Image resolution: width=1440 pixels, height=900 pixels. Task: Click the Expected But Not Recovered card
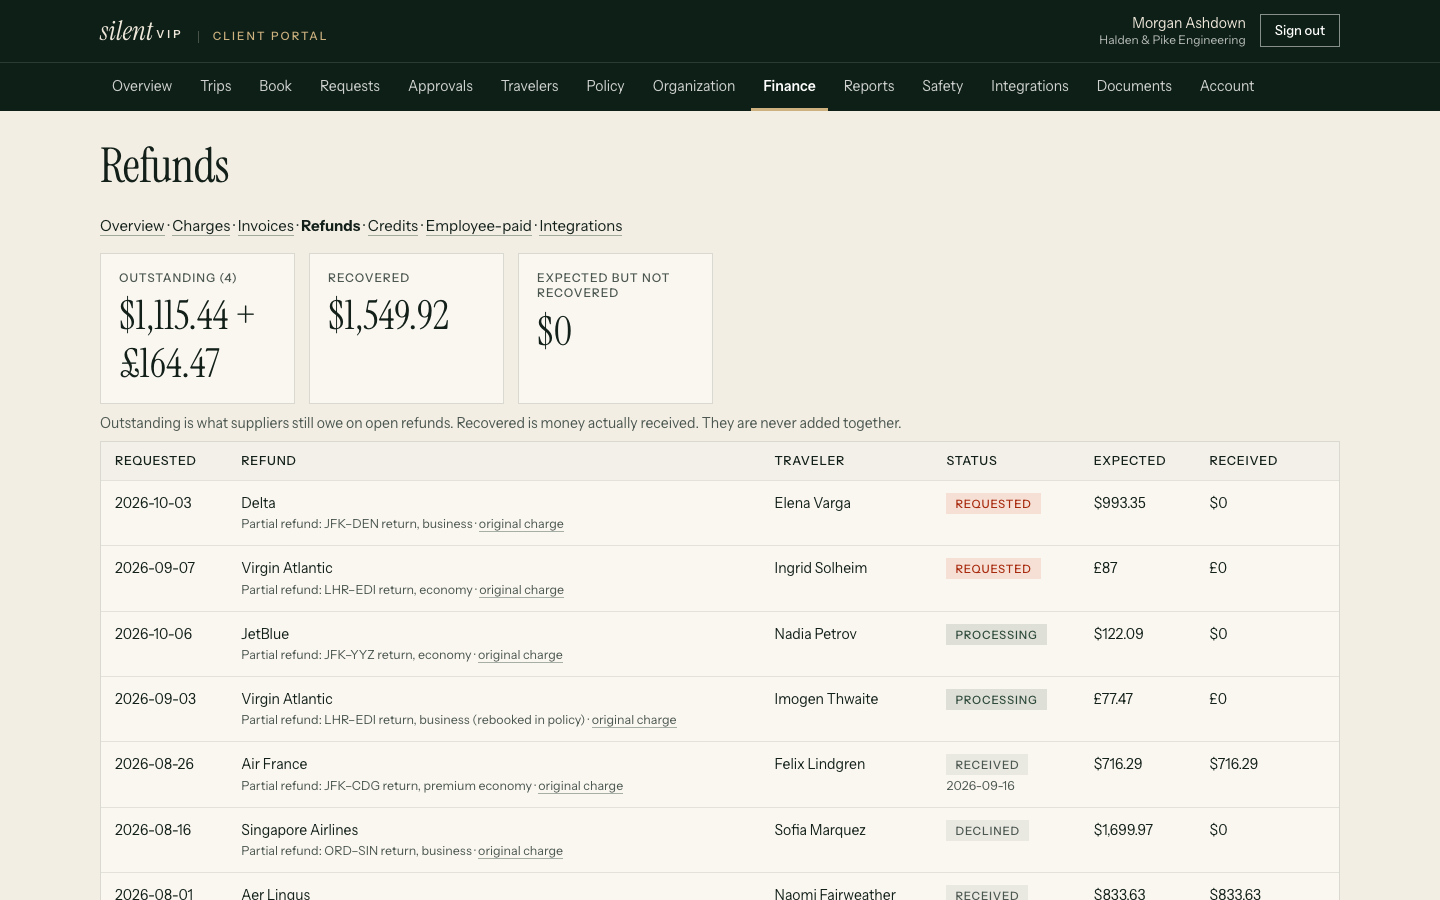[x=615, y=328]
